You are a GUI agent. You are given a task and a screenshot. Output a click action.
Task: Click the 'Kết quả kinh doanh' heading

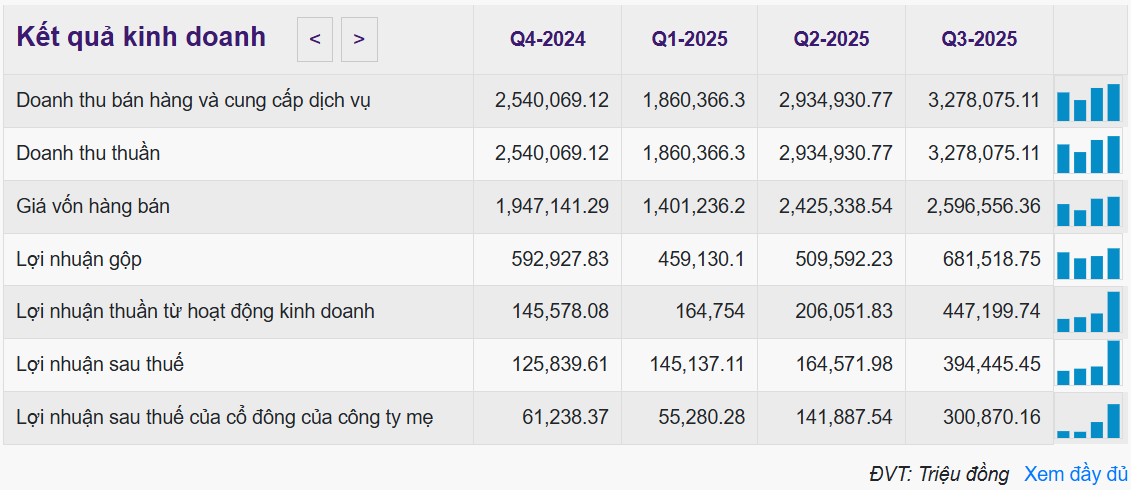141,37
